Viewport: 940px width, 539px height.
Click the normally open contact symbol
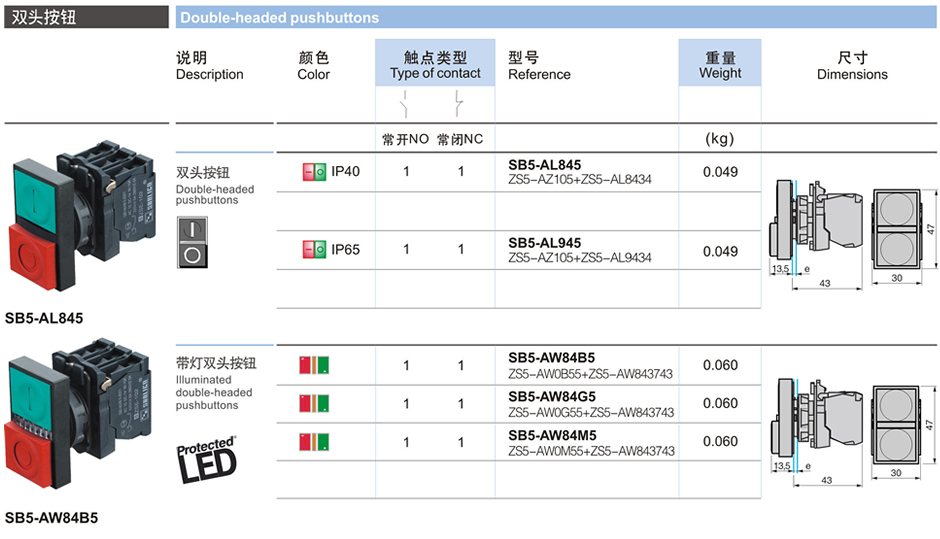(x=405, y=102)
